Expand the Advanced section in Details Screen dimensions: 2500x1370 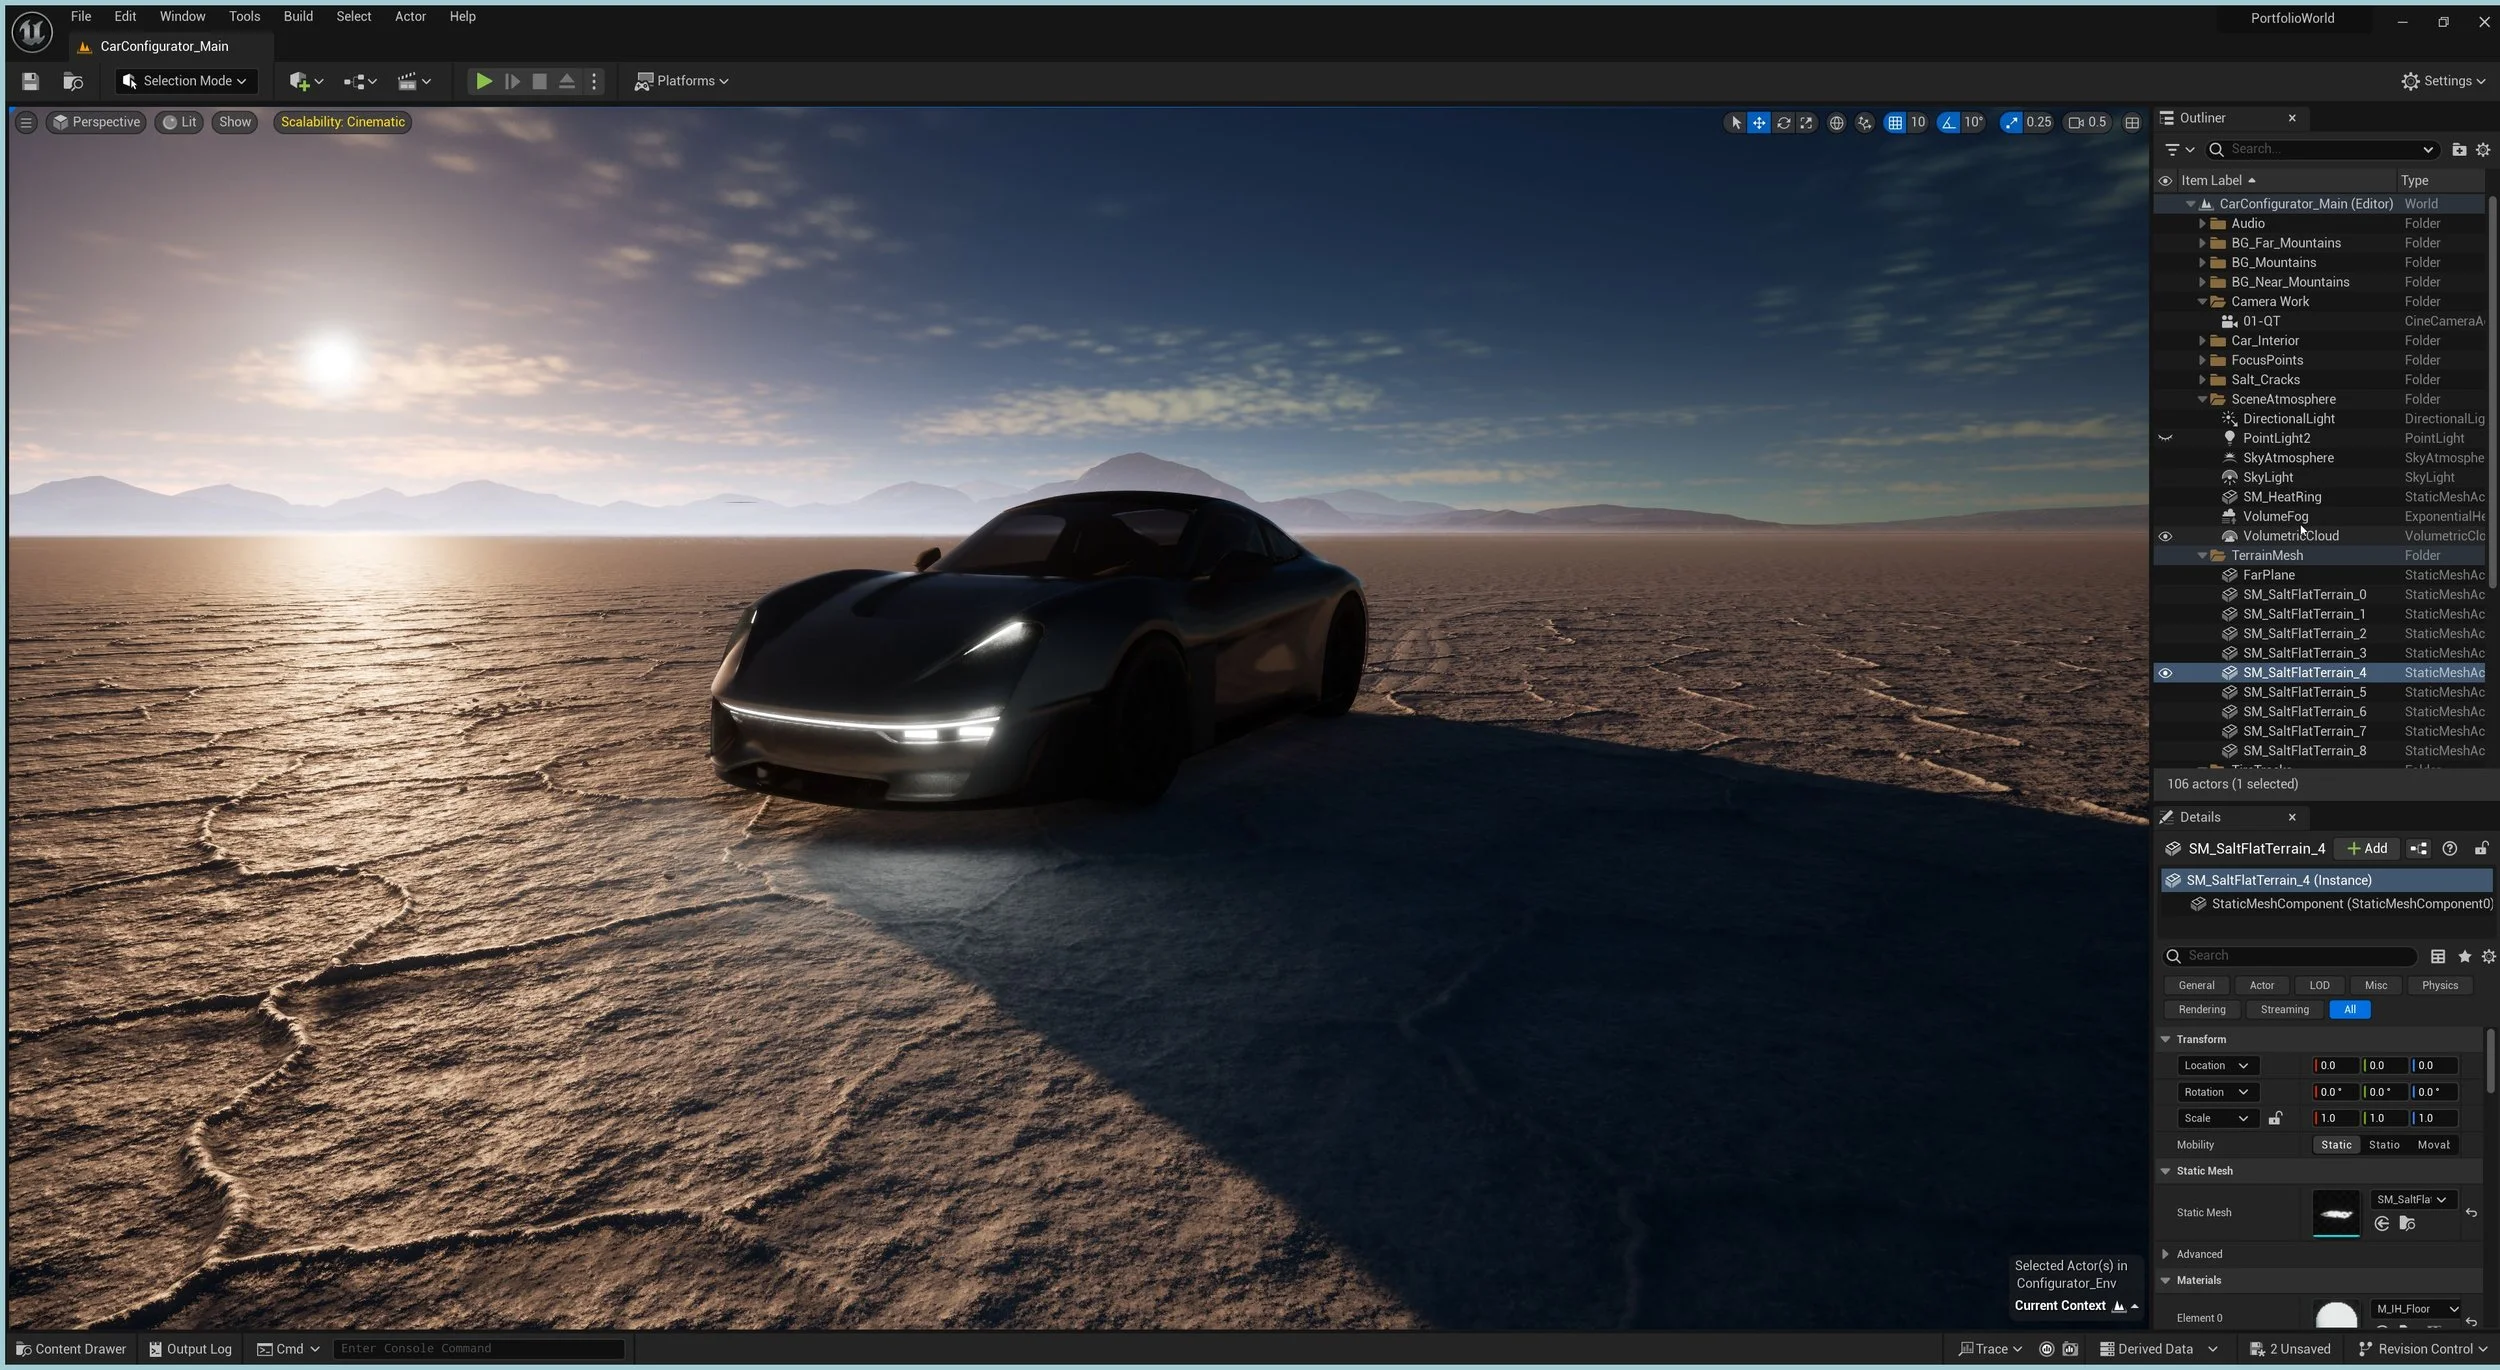click(x=2166, y=1254)
